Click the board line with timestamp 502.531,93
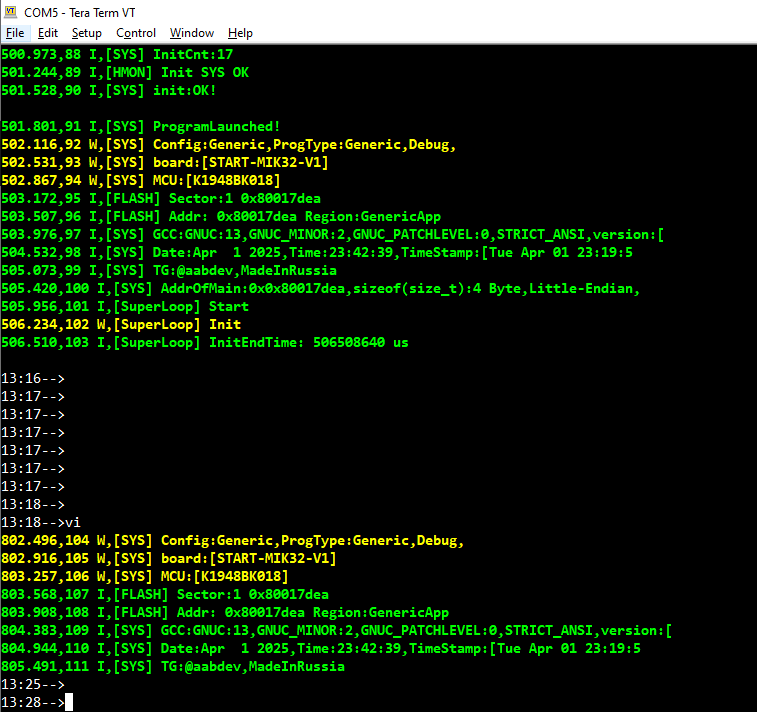Image resolution: width=757 pixels, height=712 pixels. pyautogui.click(x=165, y=162)
